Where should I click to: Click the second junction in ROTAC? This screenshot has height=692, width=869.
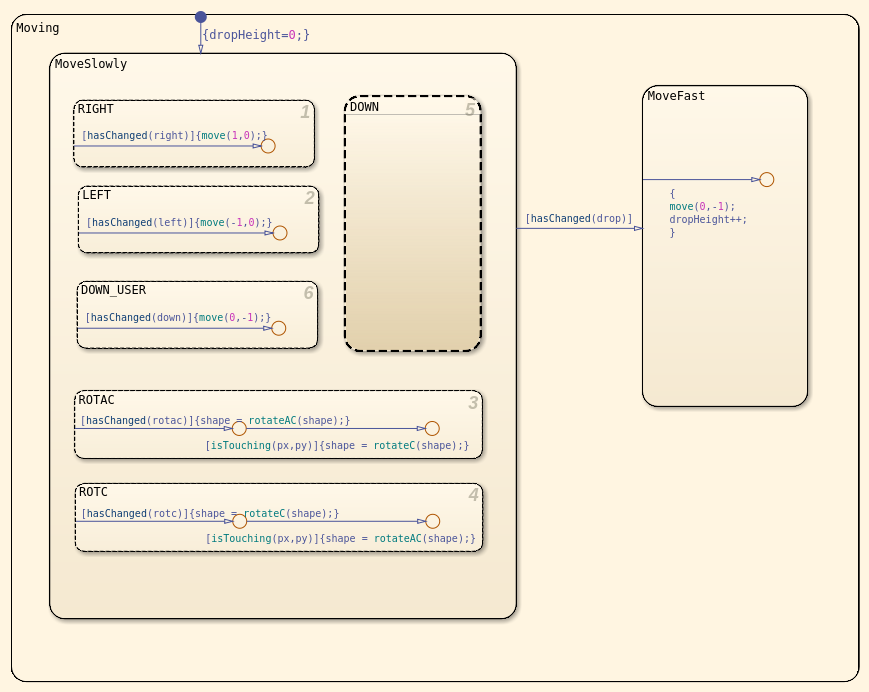pos(432,428)
